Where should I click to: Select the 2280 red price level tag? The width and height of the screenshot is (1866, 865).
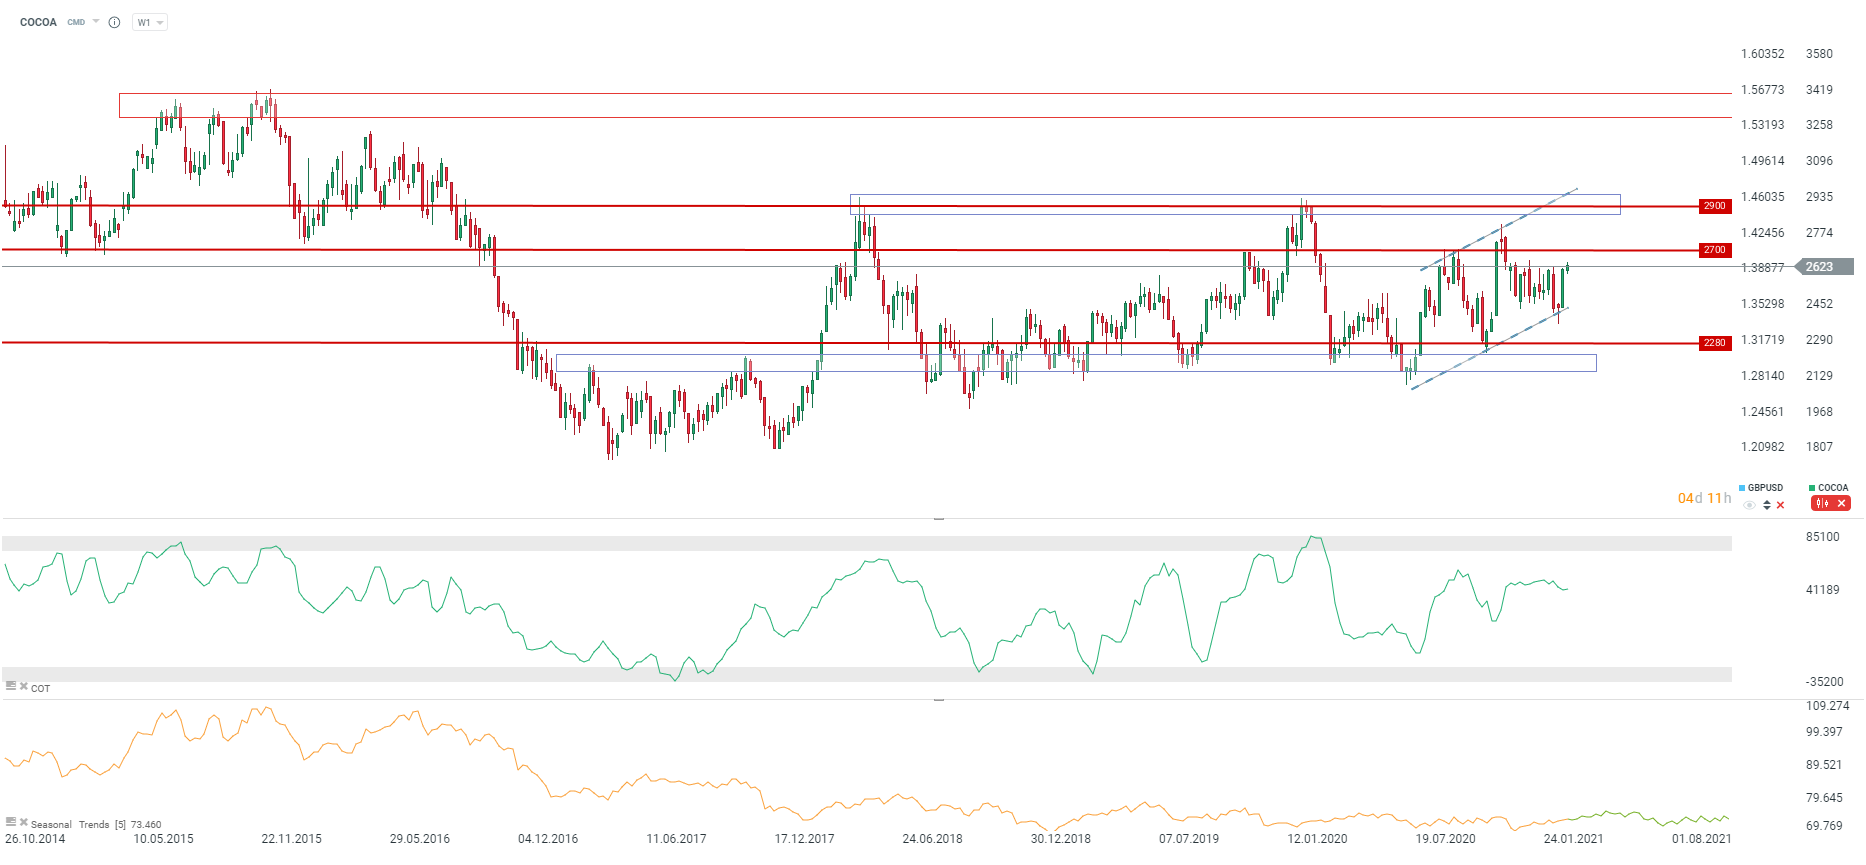pos(1715,343)
